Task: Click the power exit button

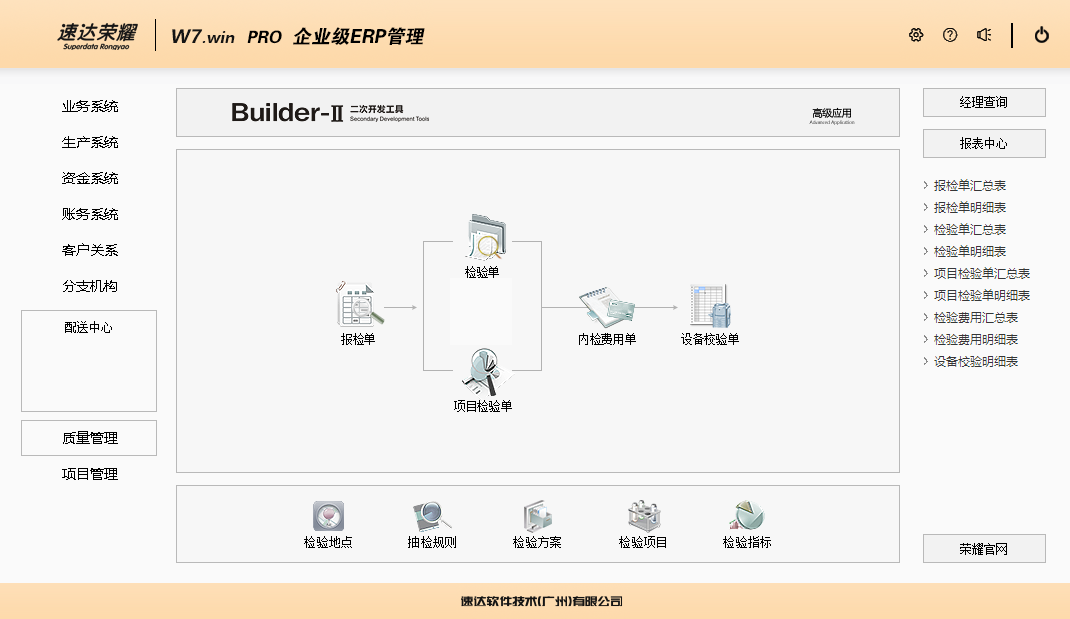Action: [1042, 35]
